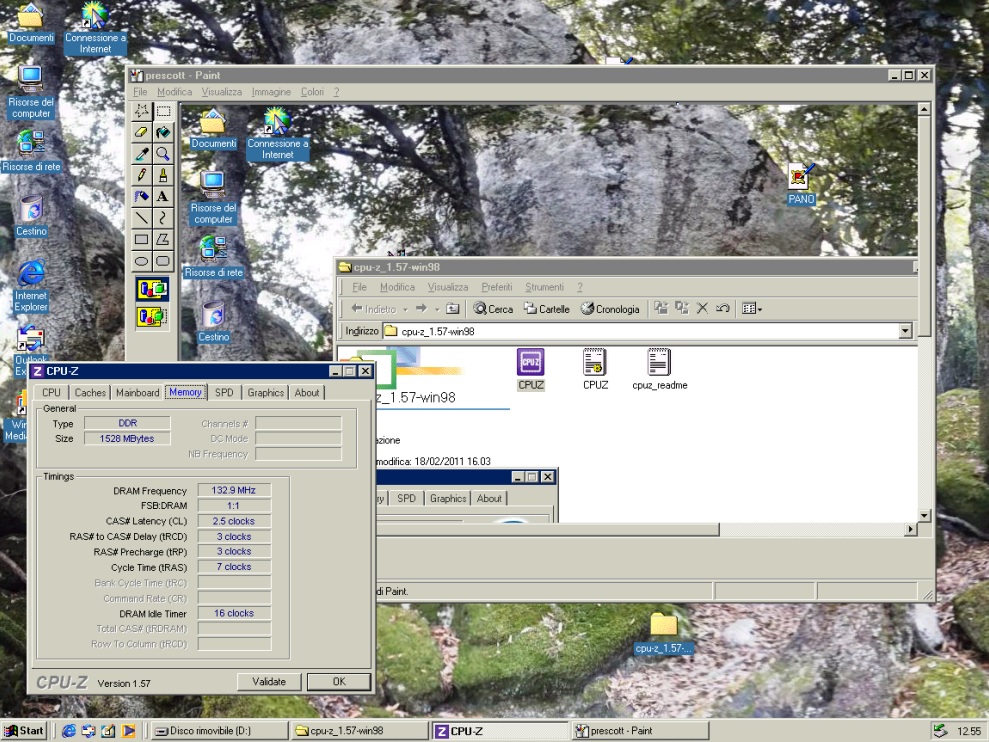The image size is (989, 742).
Task: Click the OK button in CPU-Z
Action: click(x=339, y=681)
